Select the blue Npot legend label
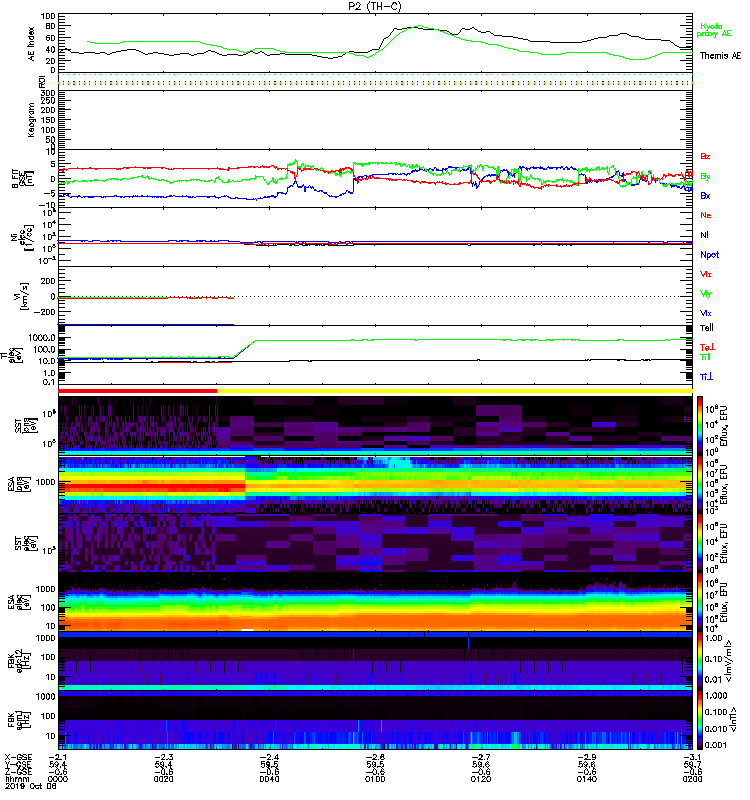 click(709, 255)
